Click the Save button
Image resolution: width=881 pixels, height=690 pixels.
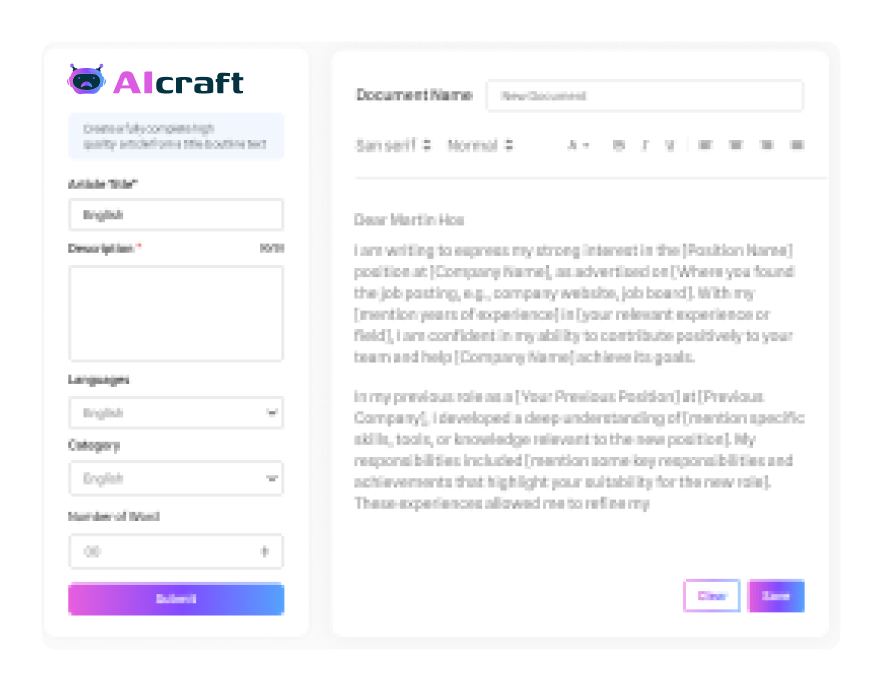click(x=776, y=596)
